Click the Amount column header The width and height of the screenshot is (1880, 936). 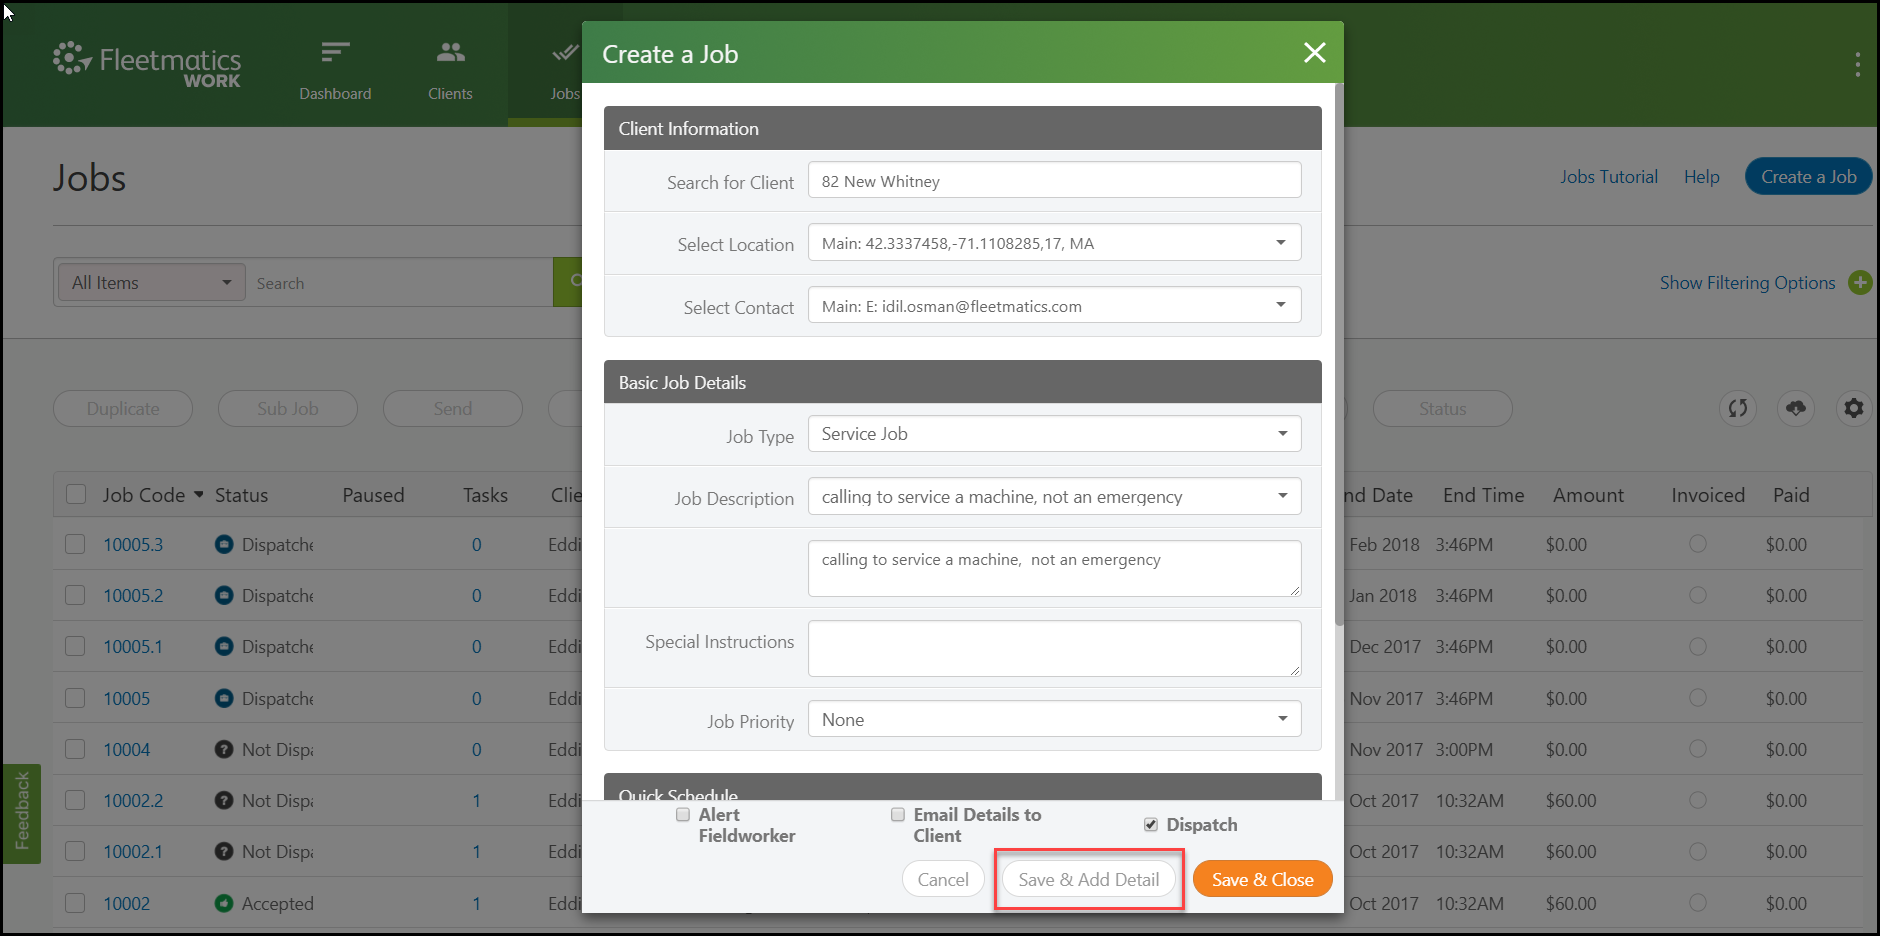pos(1588,495)
